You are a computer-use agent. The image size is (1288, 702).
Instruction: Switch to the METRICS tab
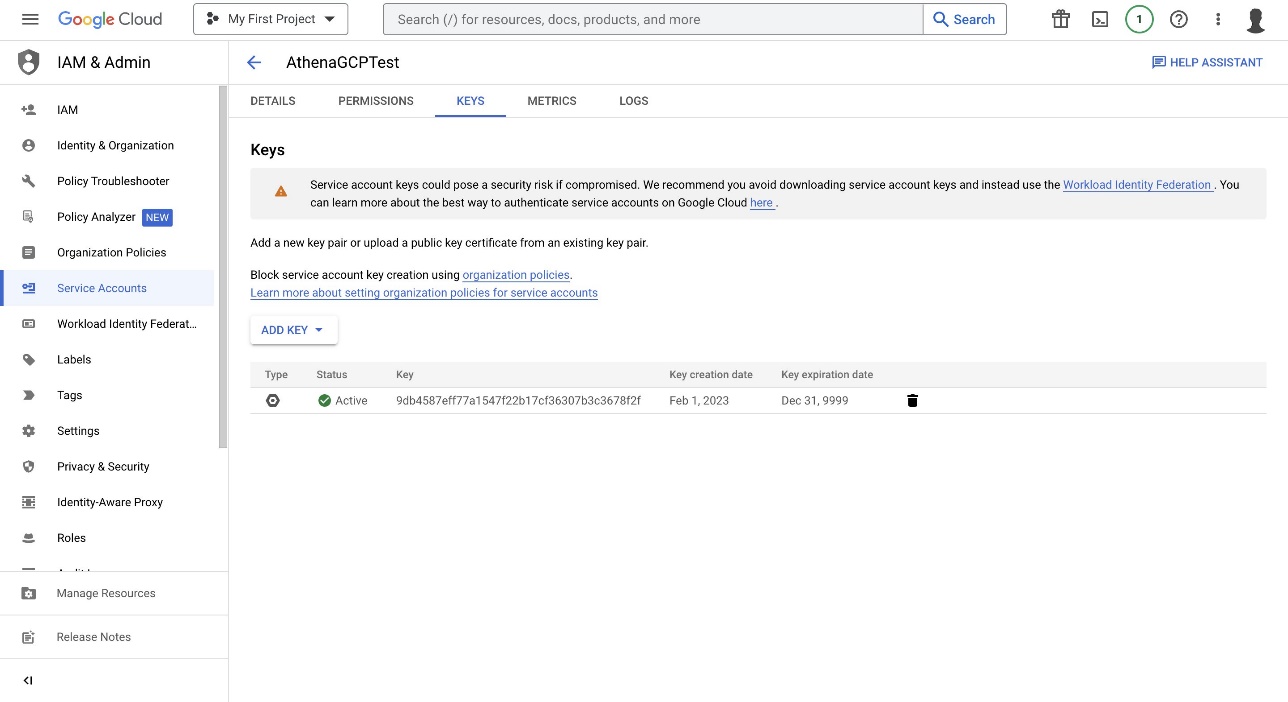[x=552, y=101]
